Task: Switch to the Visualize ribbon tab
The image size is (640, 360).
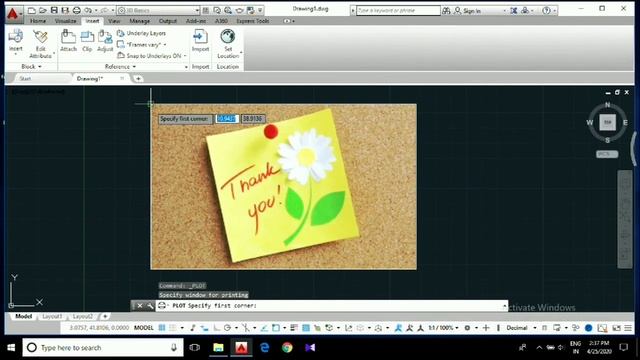Action: [x=65, y=21]
